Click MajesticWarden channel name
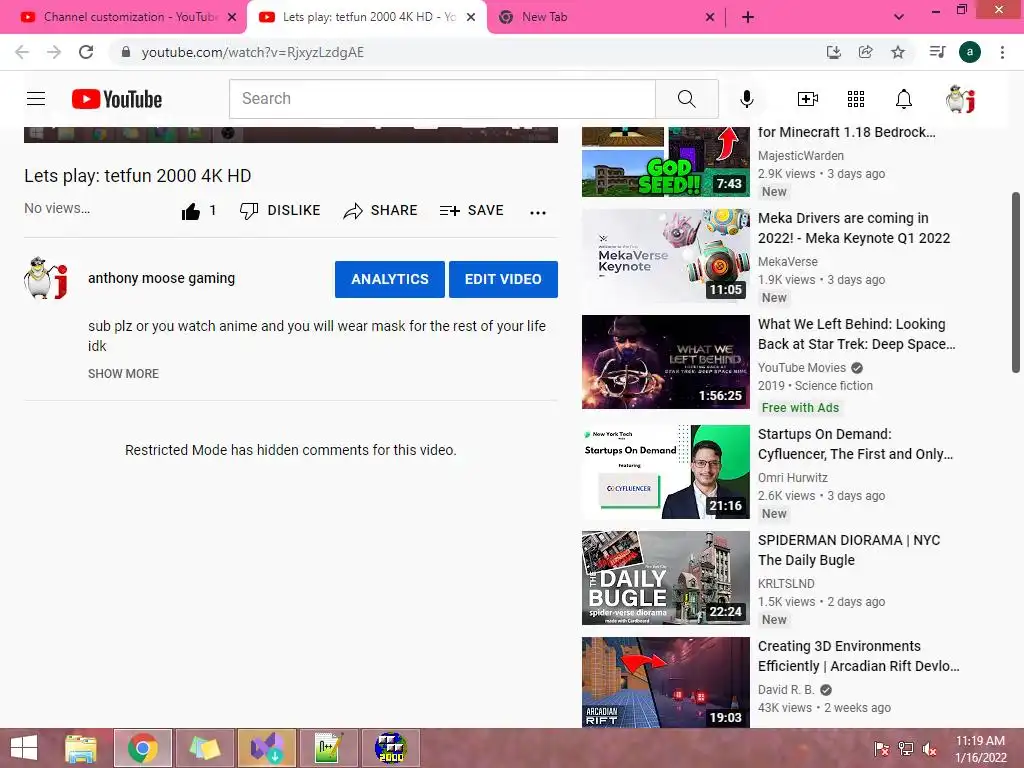 [801, 155]
